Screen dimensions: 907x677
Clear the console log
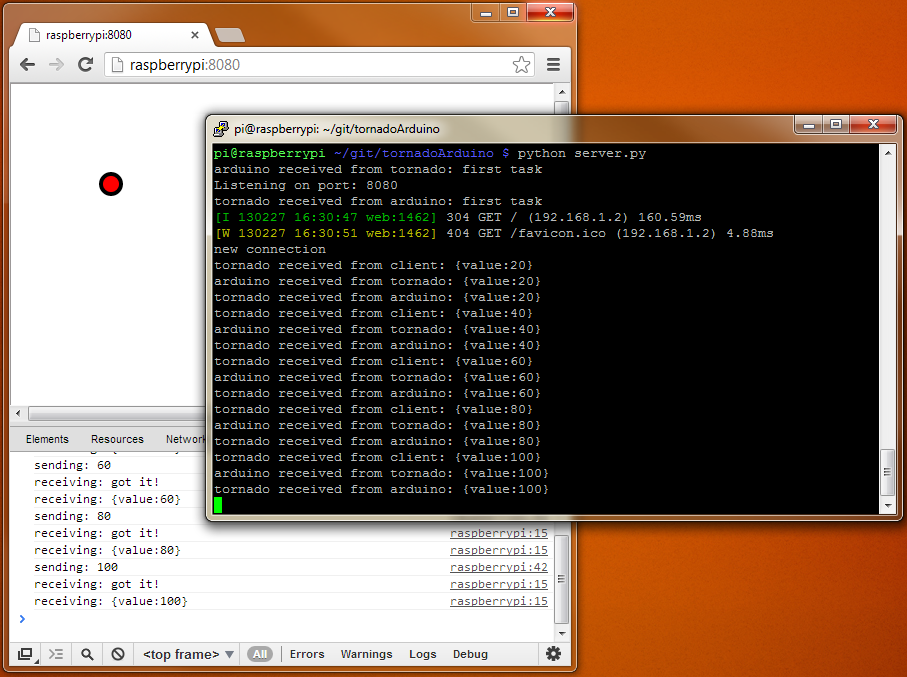tap(118, 654)
